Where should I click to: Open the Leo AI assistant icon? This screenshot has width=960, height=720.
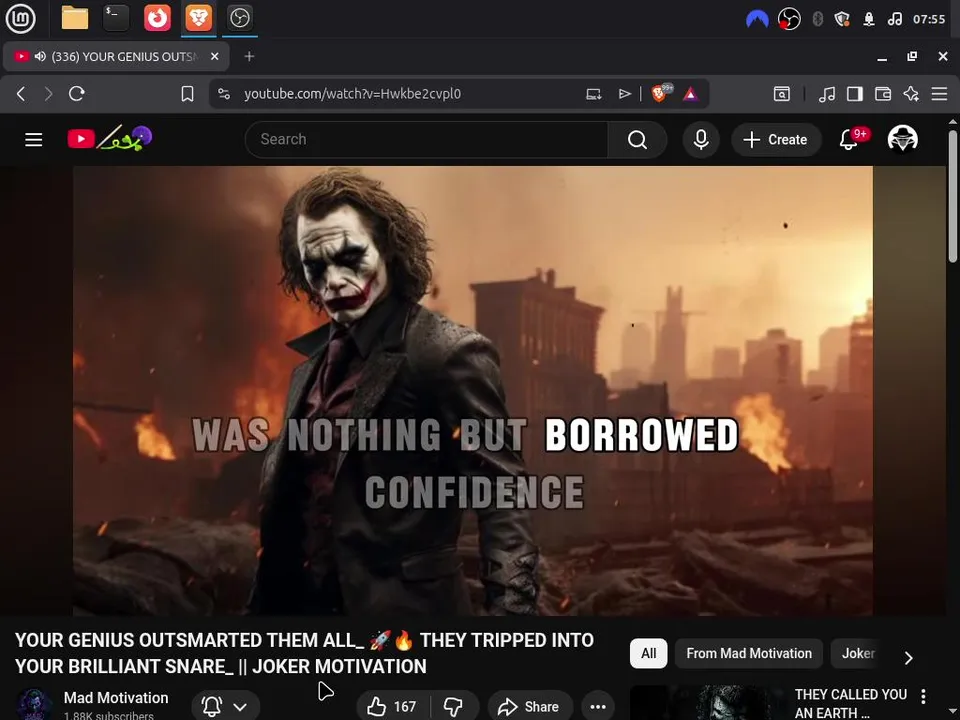[x=911, y=94]
